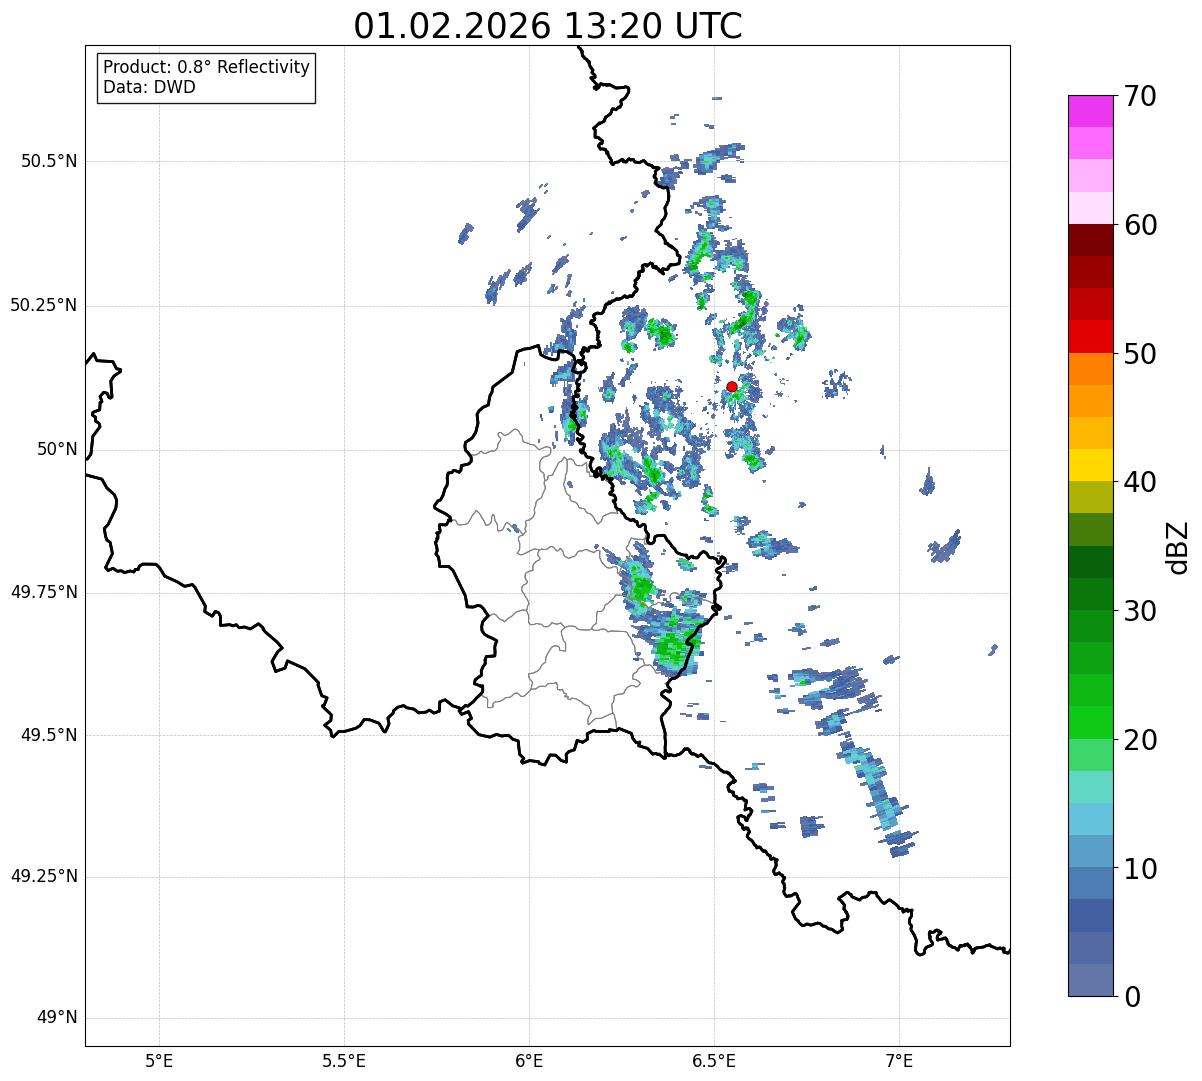Click the 6.5°E longitude label
1202x1081 pixels.
click(715, 1060)
